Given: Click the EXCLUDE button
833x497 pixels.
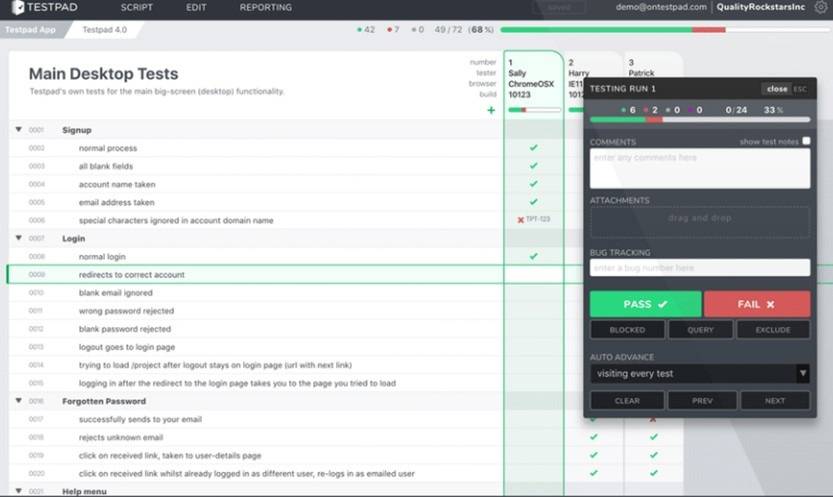Looking at the screenshot, I should click(773, 330).
